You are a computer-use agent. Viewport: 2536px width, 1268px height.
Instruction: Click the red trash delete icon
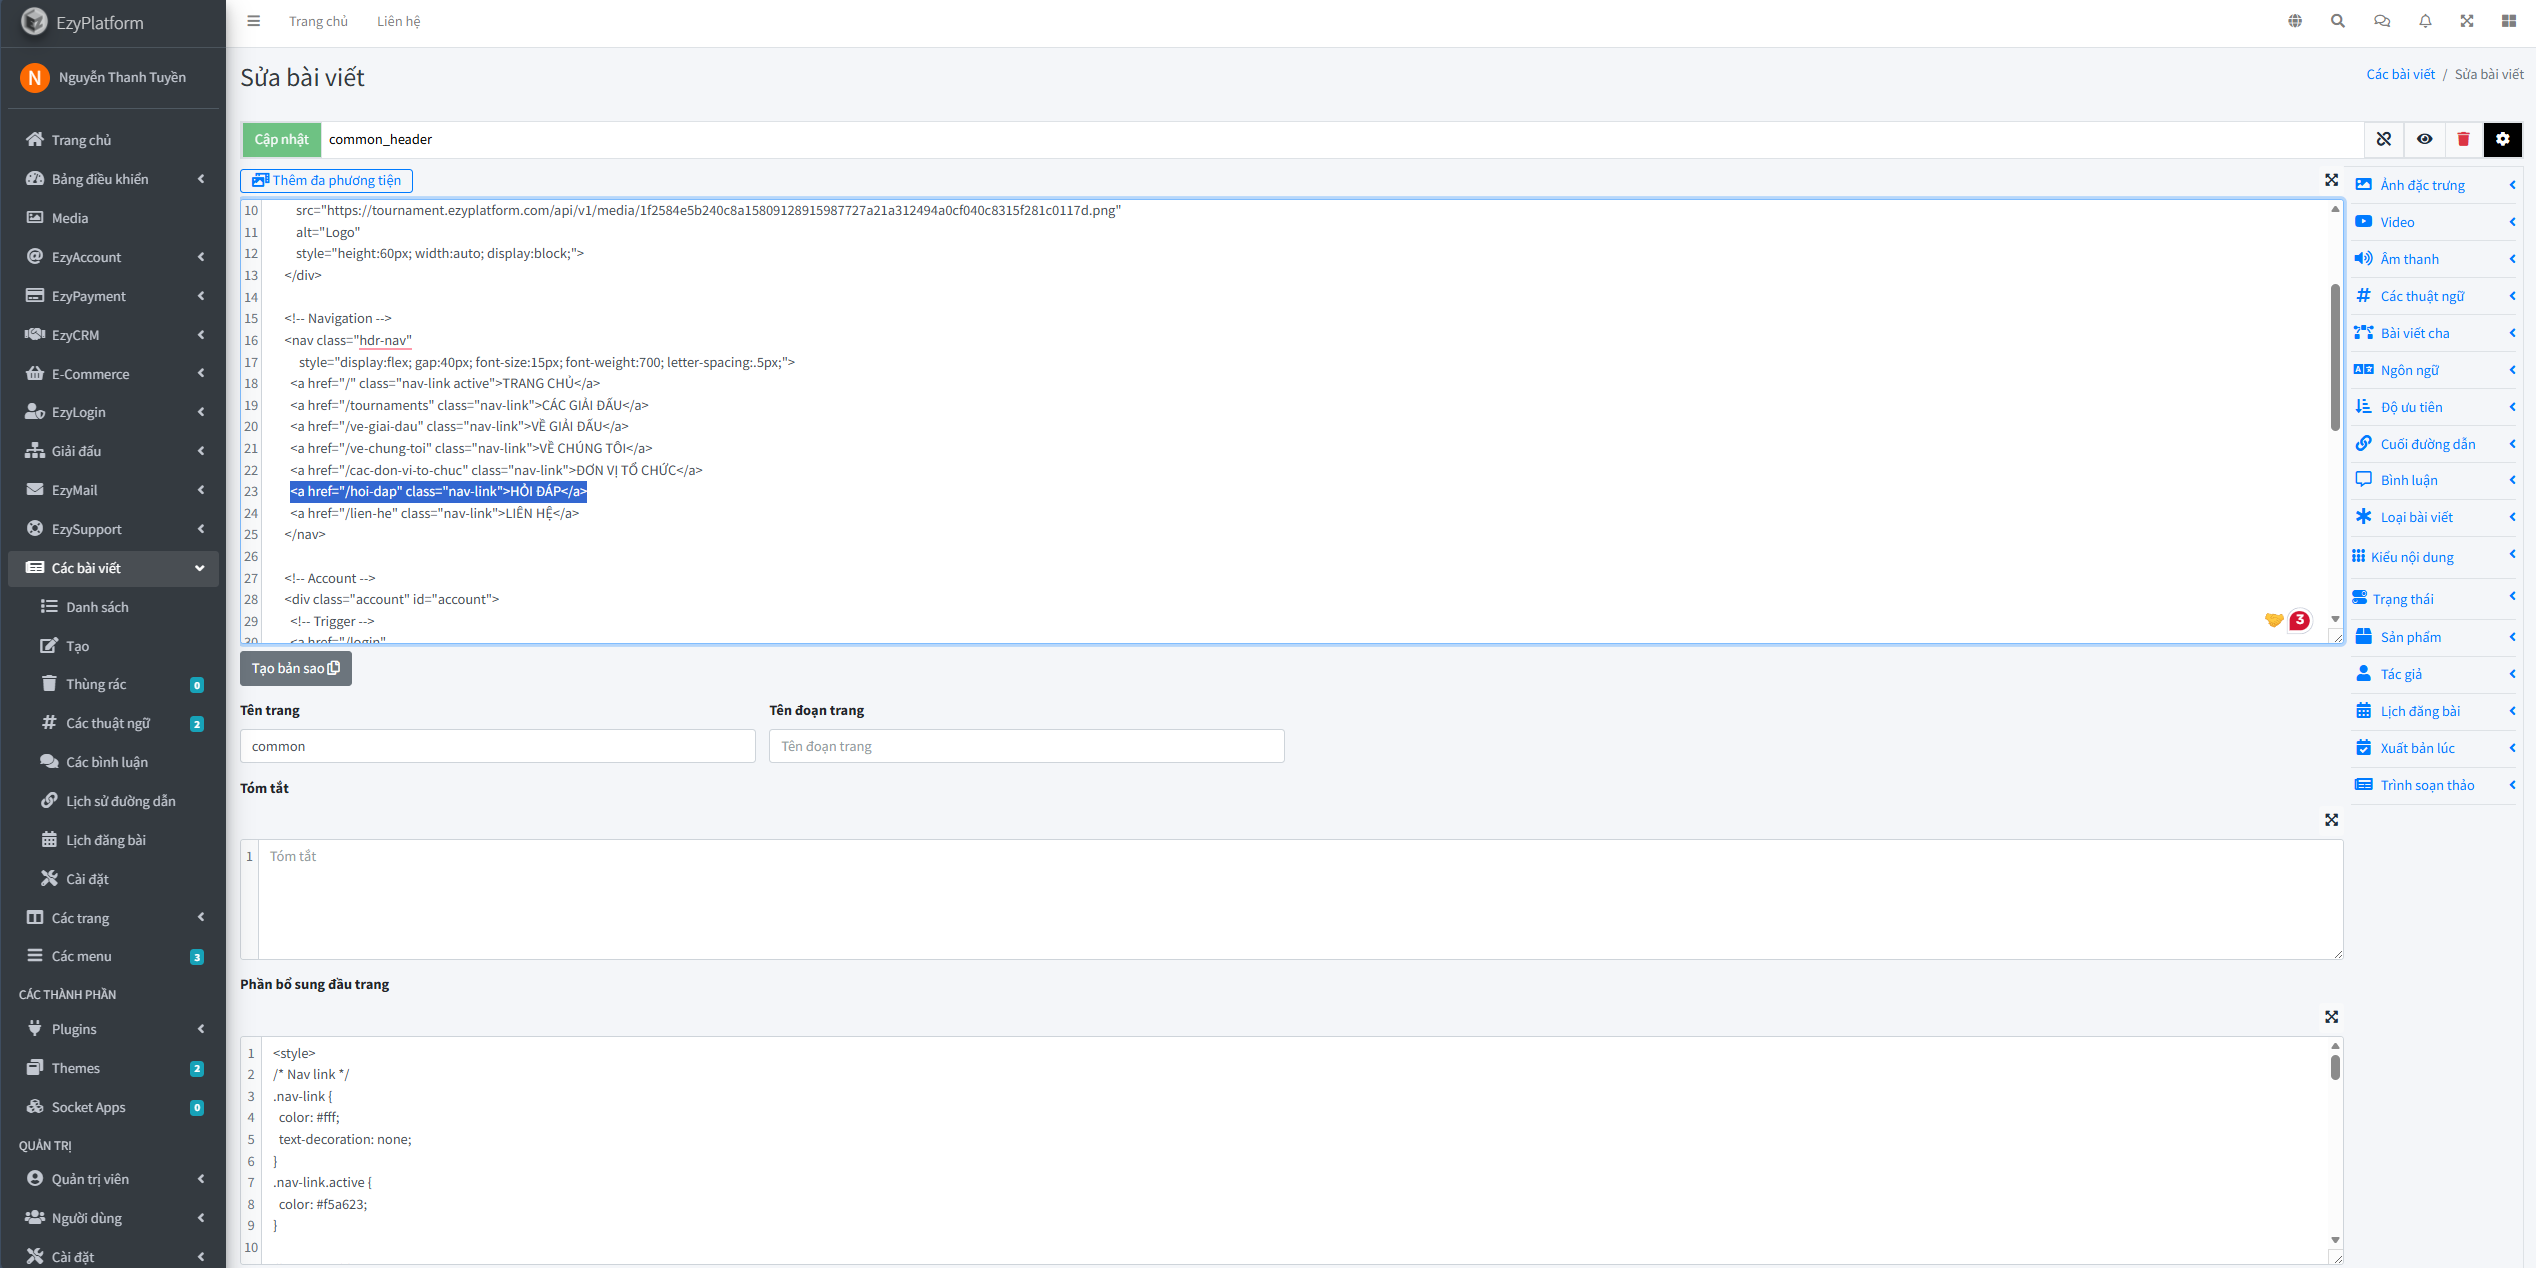pyautogui.click(x=2463, y=139)
